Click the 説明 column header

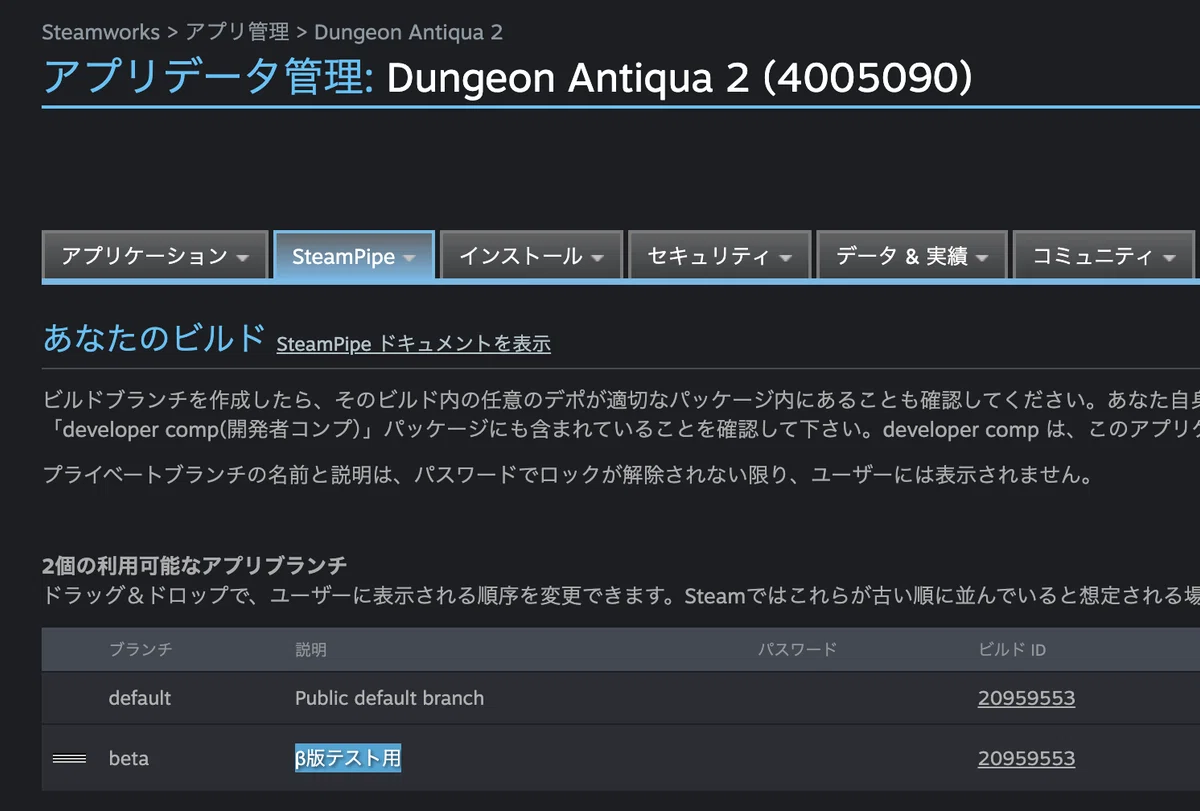311,650
